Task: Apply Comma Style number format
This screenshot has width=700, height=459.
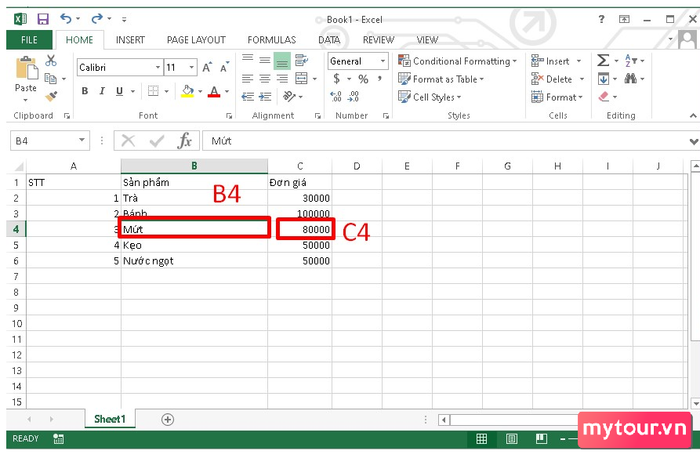Action: (x=380, y=79)
